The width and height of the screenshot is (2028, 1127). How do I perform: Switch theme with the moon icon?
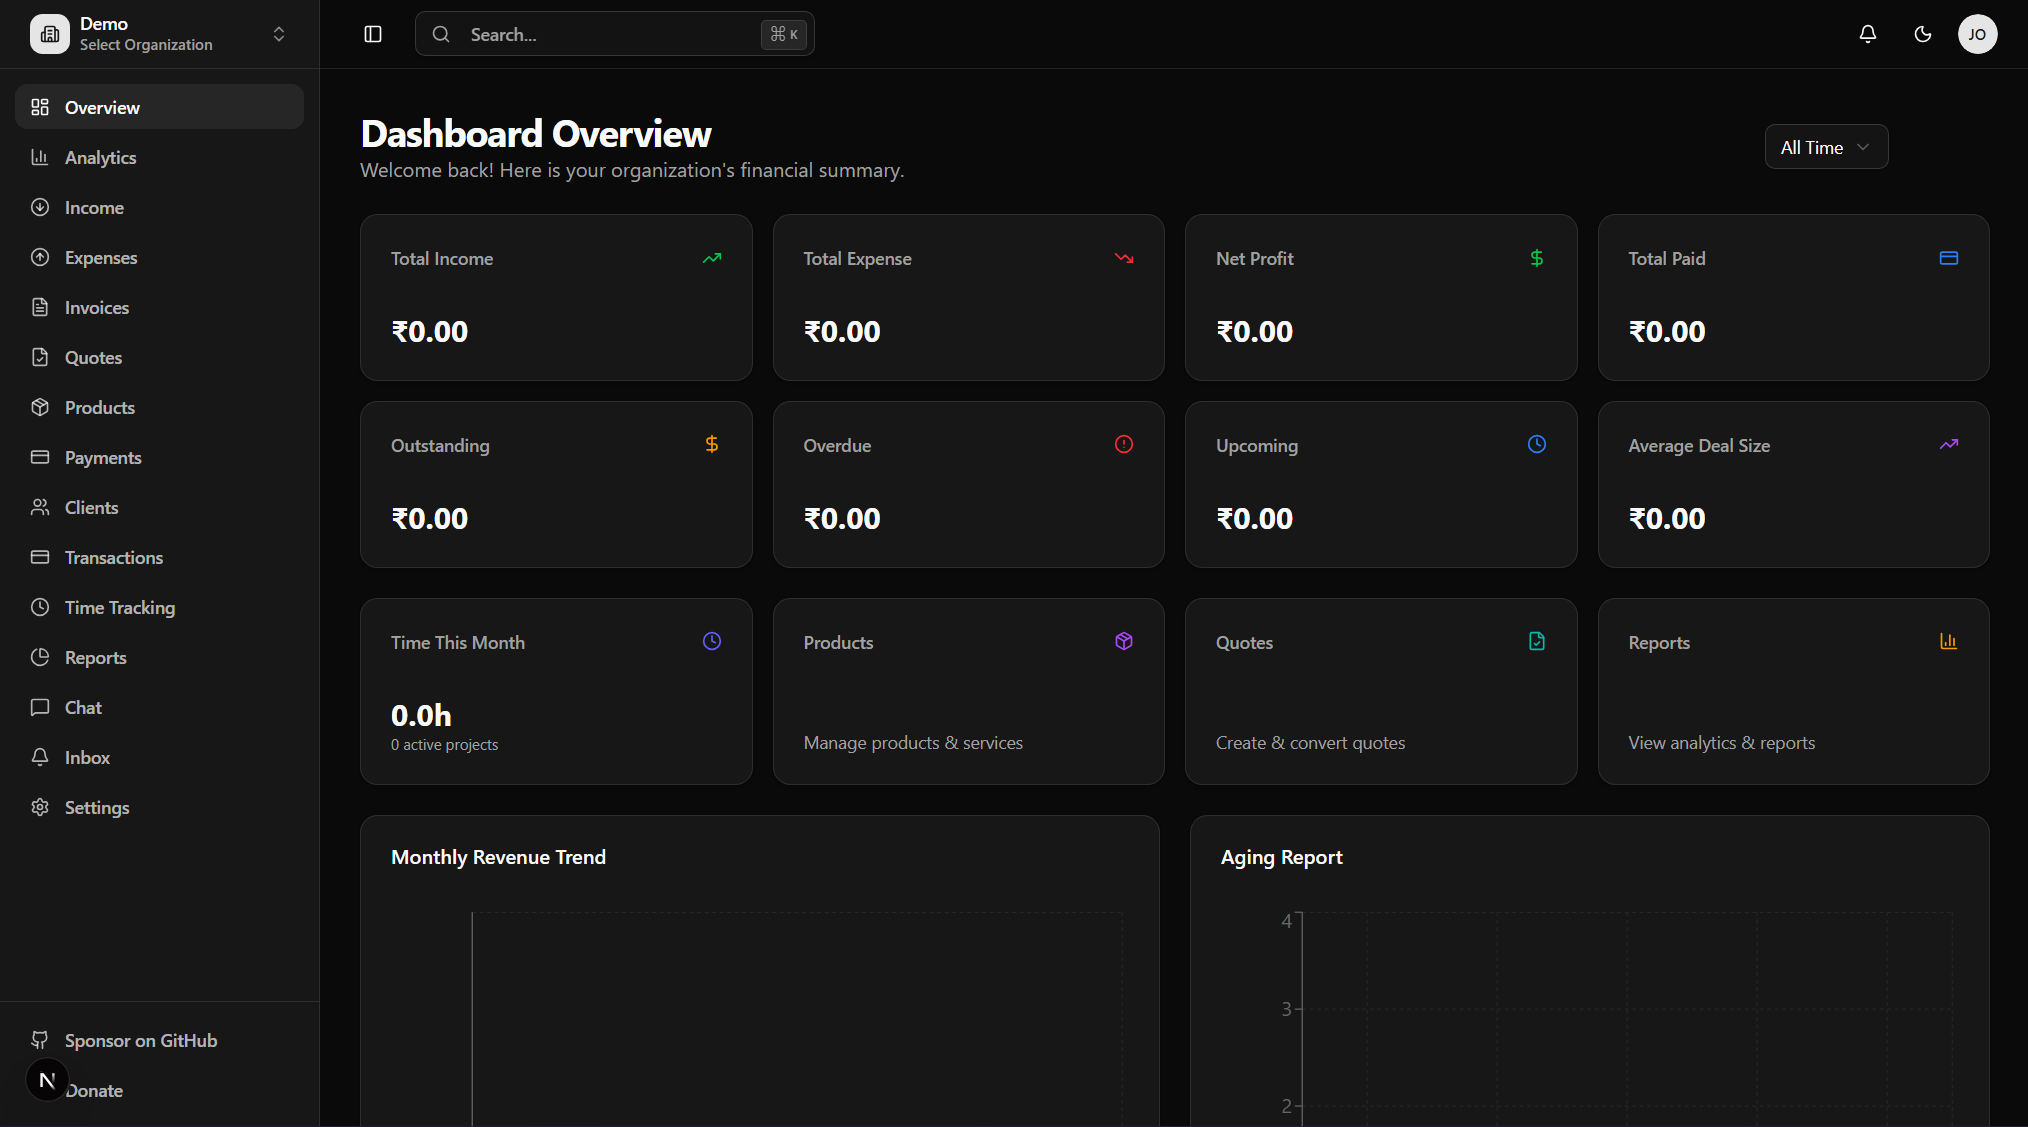[x=1922, y=34]
